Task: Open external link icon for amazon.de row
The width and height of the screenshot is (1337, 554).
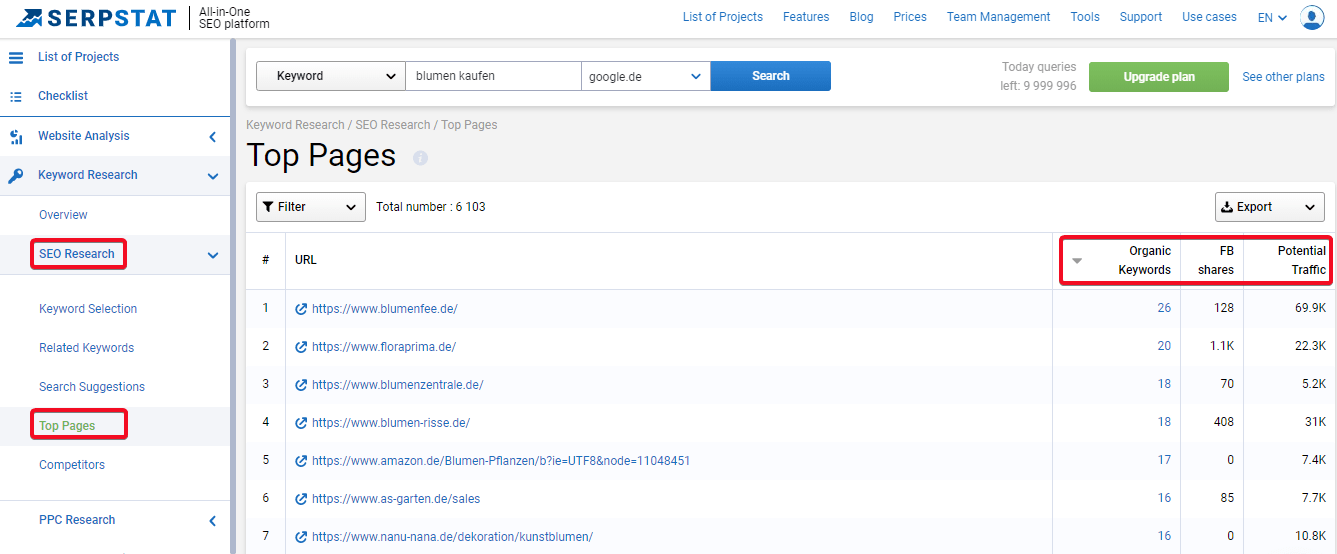Action: tap(301, 461)
